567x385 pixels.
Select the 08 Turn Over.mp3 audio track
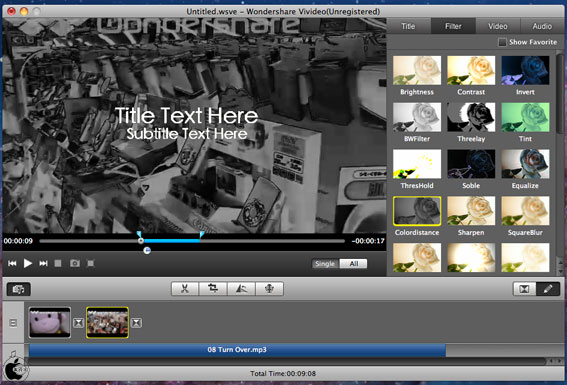tap(237, 350)
